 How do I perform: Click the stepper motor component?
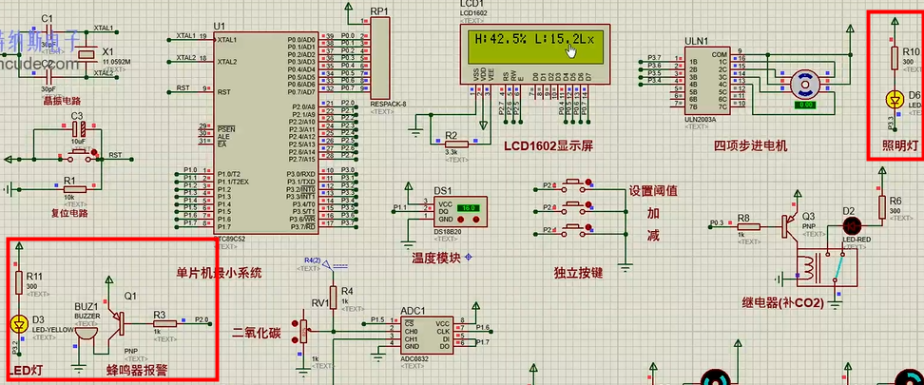(x=805, y=84)
